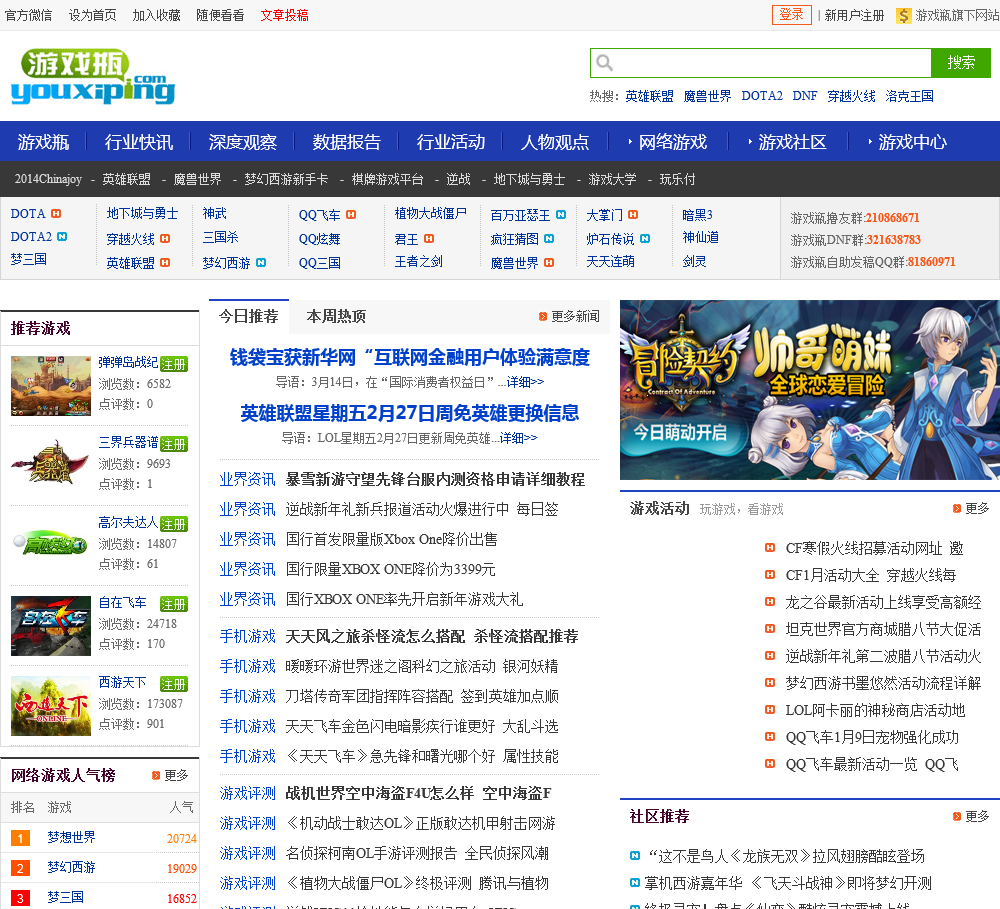Open 行业快讯 in main navigation

pos(139,142)
